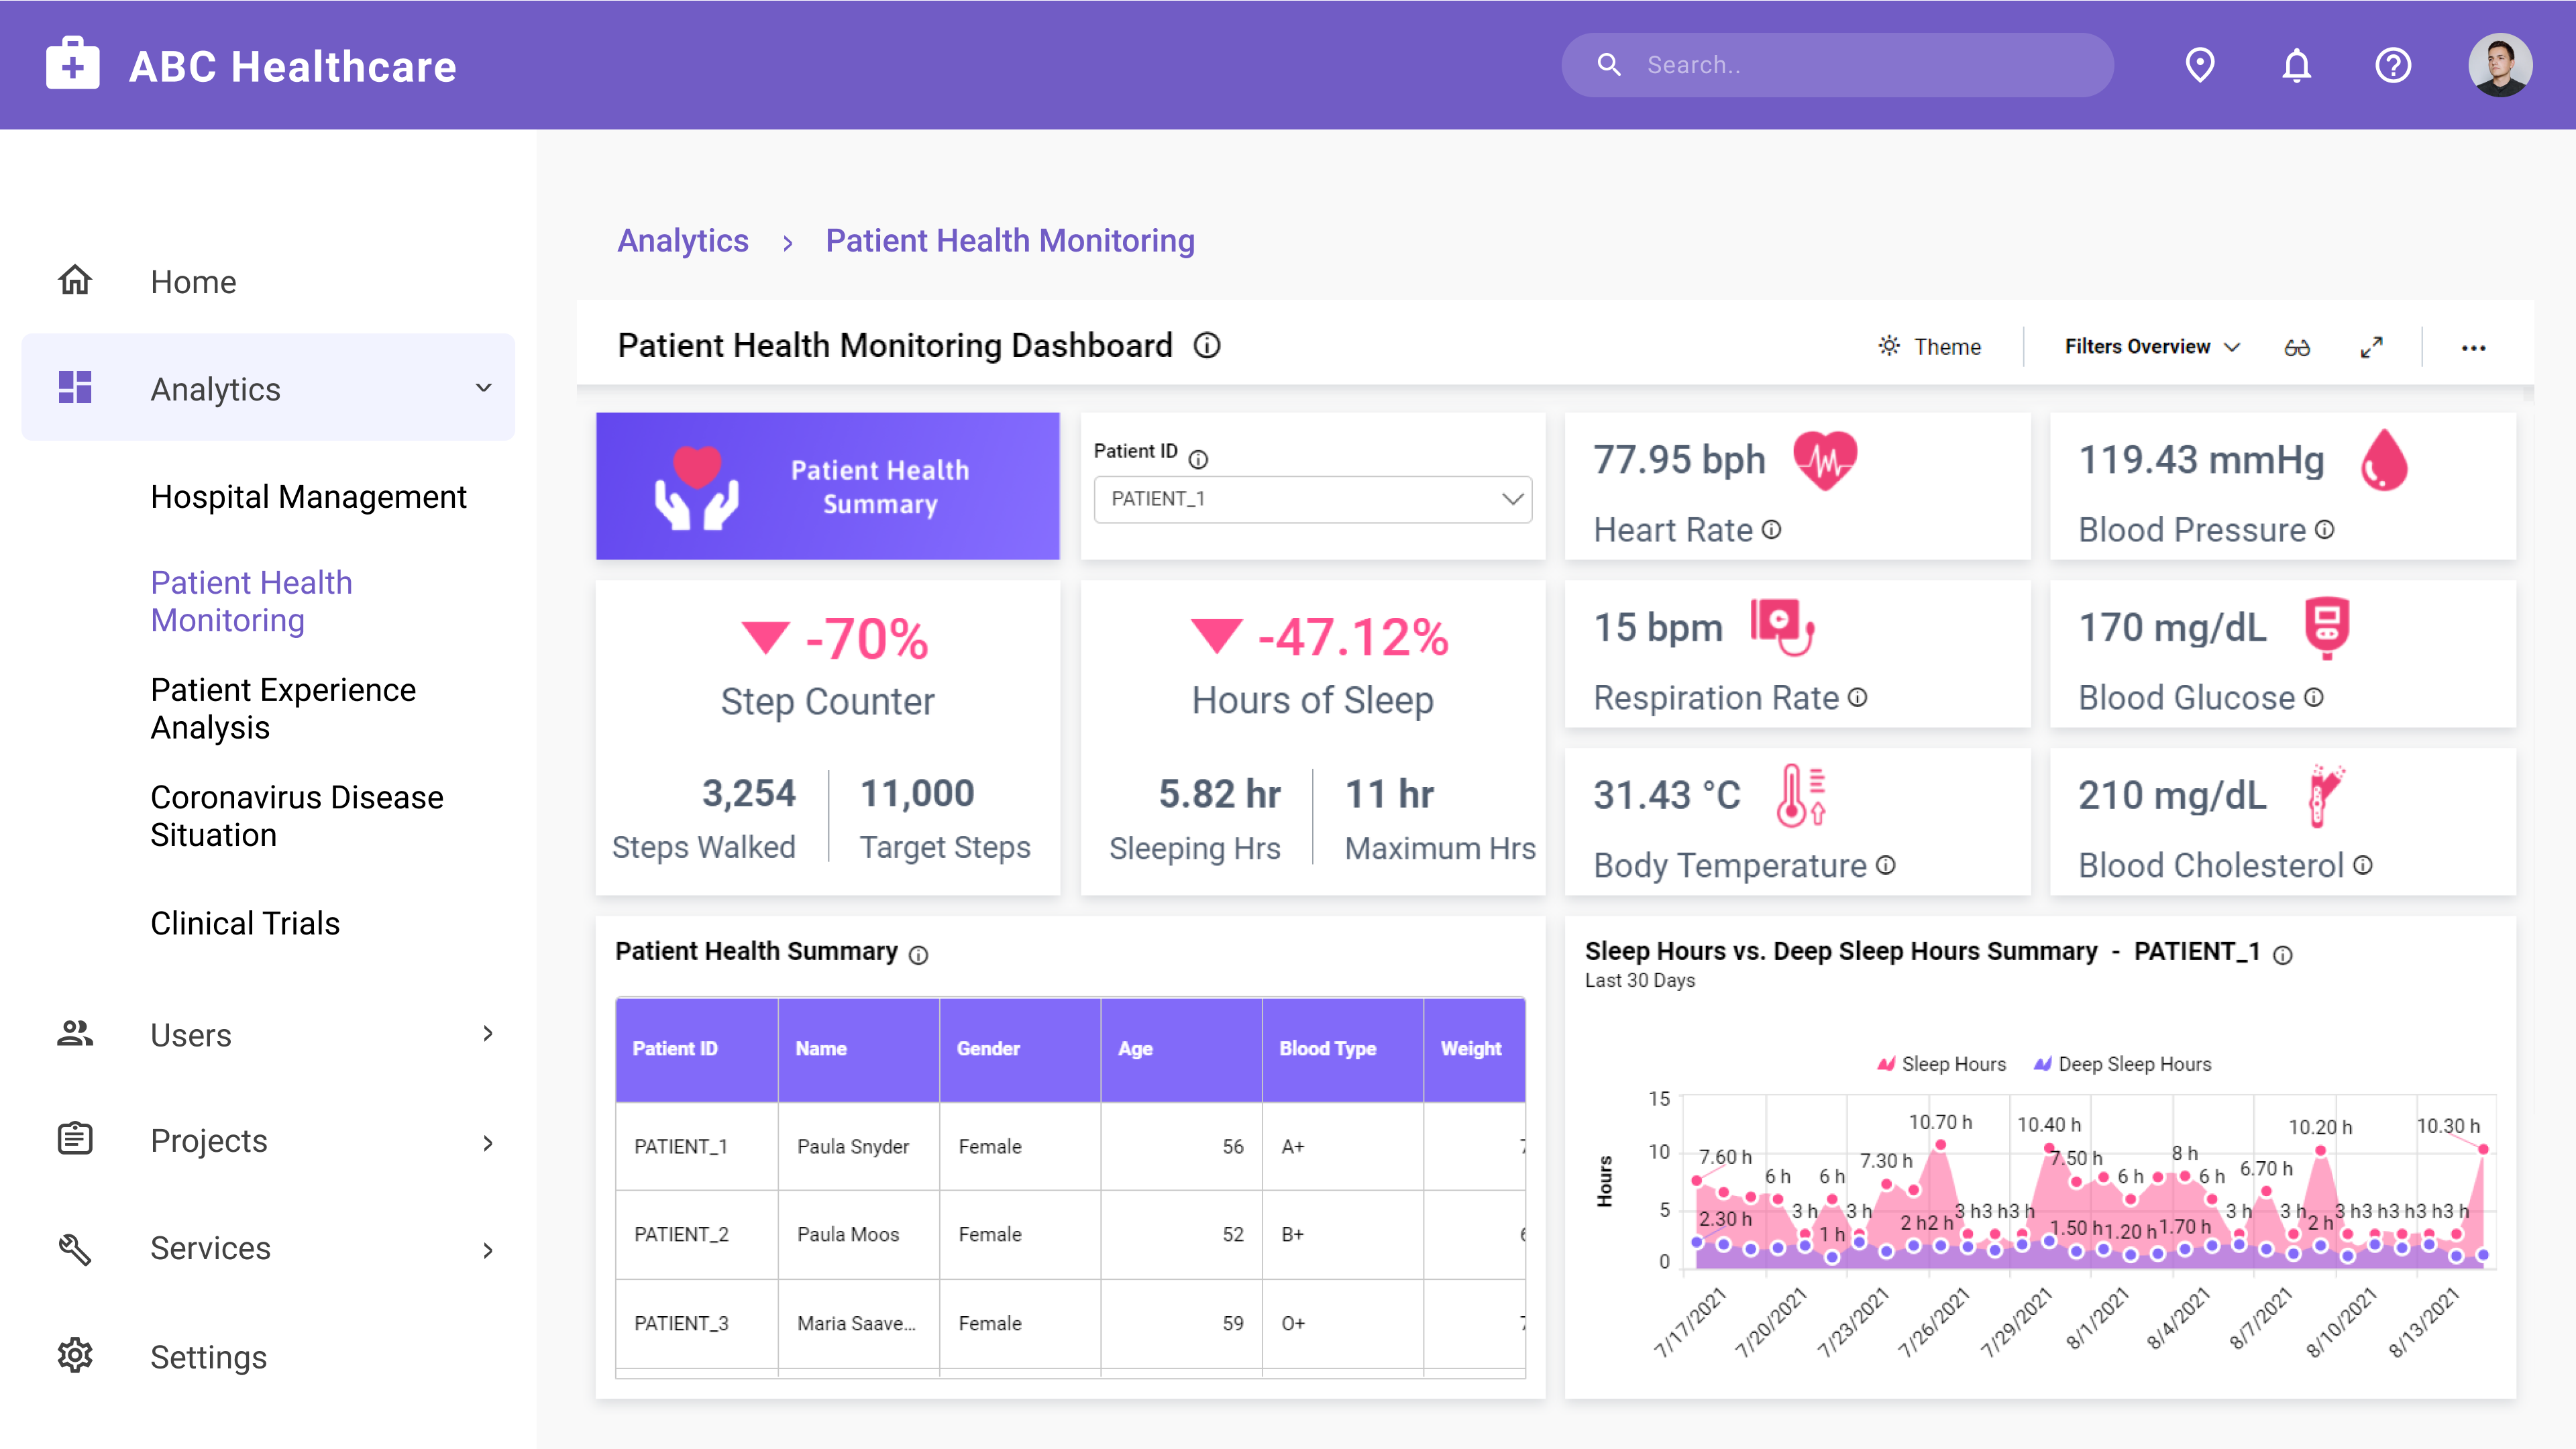The width and height of the screenshot is (2576, 1449).
Task: Open Coronavirus Disease Situation page
Action: 296,816
